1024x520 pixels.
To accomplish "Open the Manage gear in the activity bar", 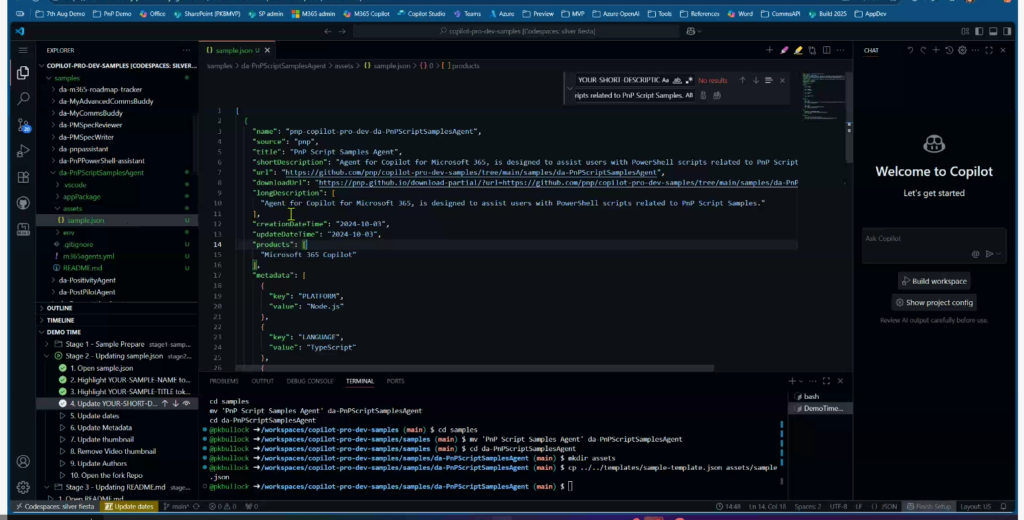I will [23, 487].
